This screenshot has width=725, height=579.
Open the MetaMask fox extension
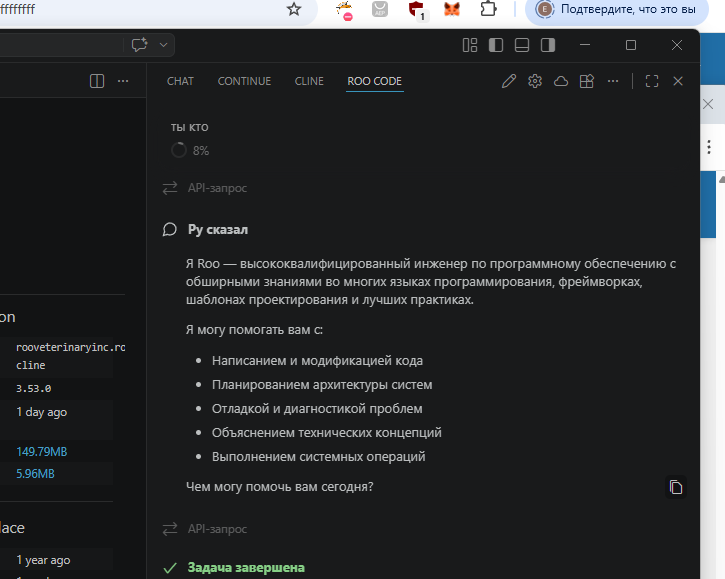pyautogui.click(x=452, y=9)
